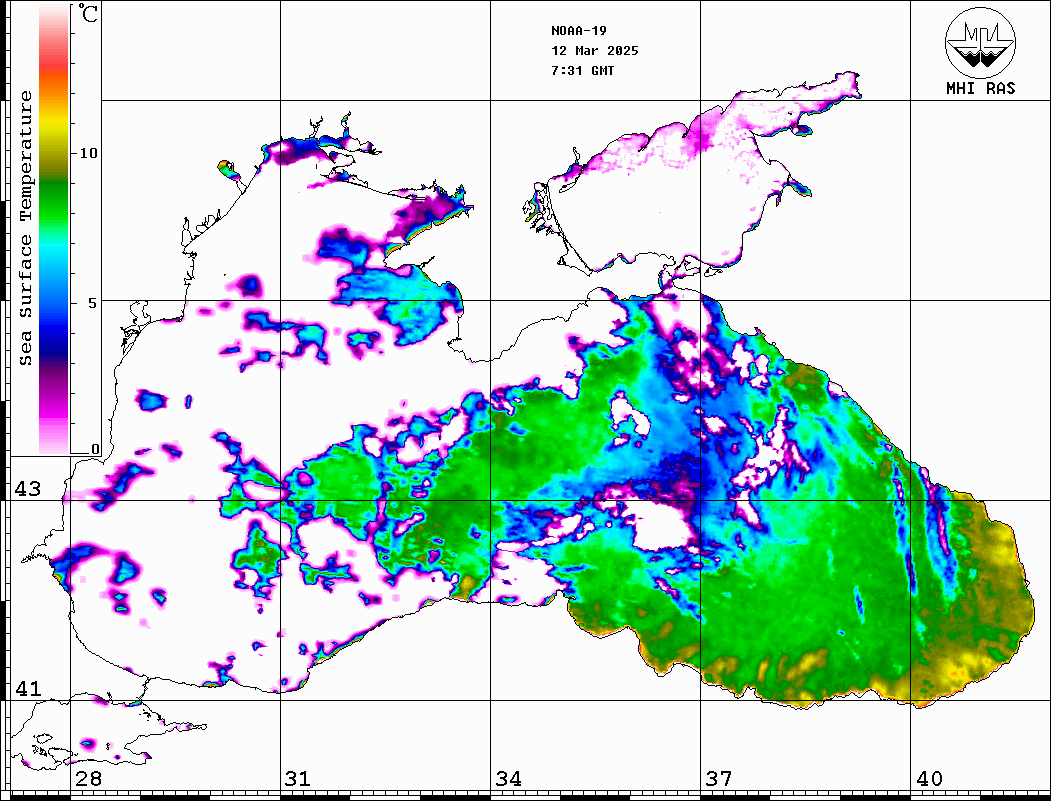Click the longitude label '31'
Image resolution: width=1051 pixels, height=801 pixels.
298,779
